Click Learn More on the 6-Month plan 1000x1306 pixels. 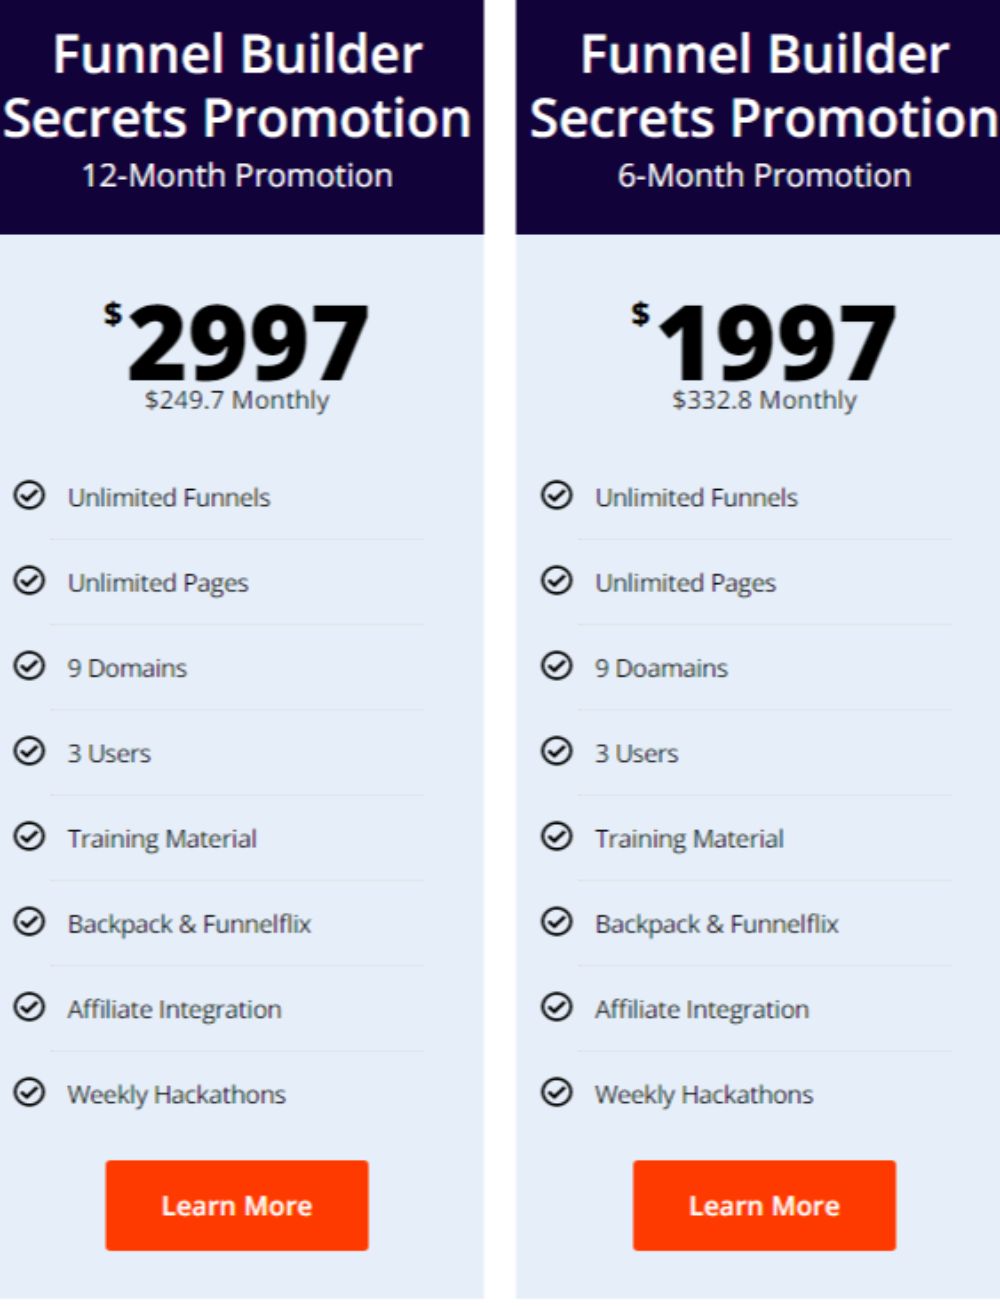(x=763, y=1204)
